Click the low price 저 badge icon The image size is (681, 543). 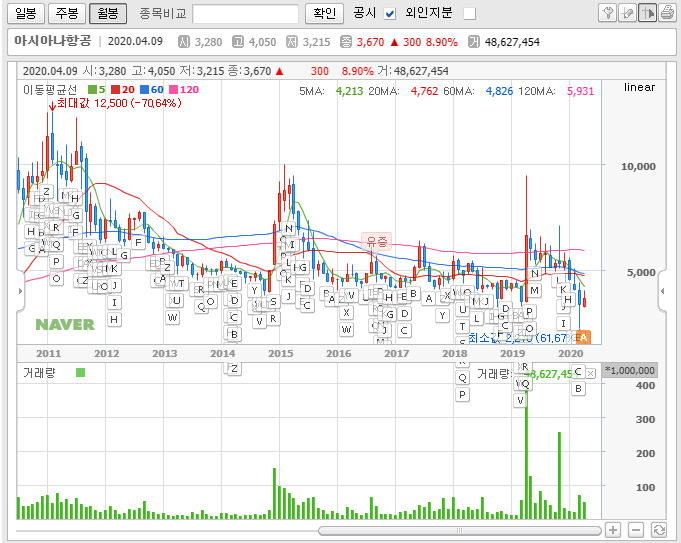[292, 42]
